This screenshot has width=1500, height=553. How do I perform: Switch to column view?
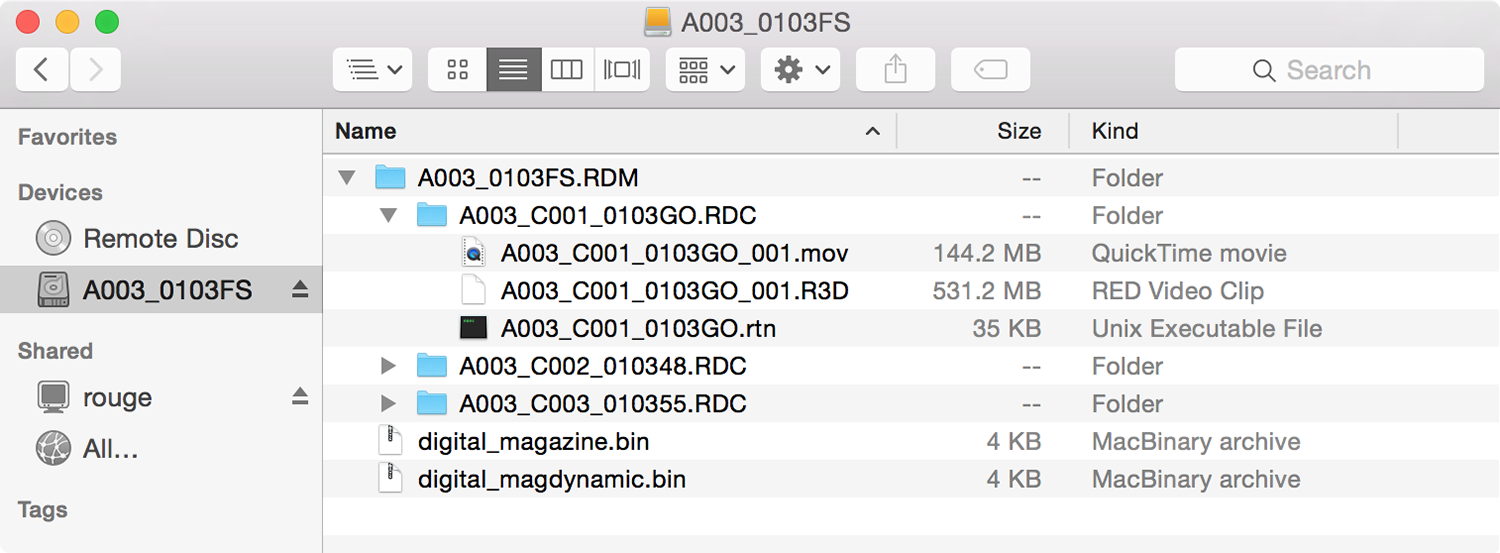click(567, 70)
